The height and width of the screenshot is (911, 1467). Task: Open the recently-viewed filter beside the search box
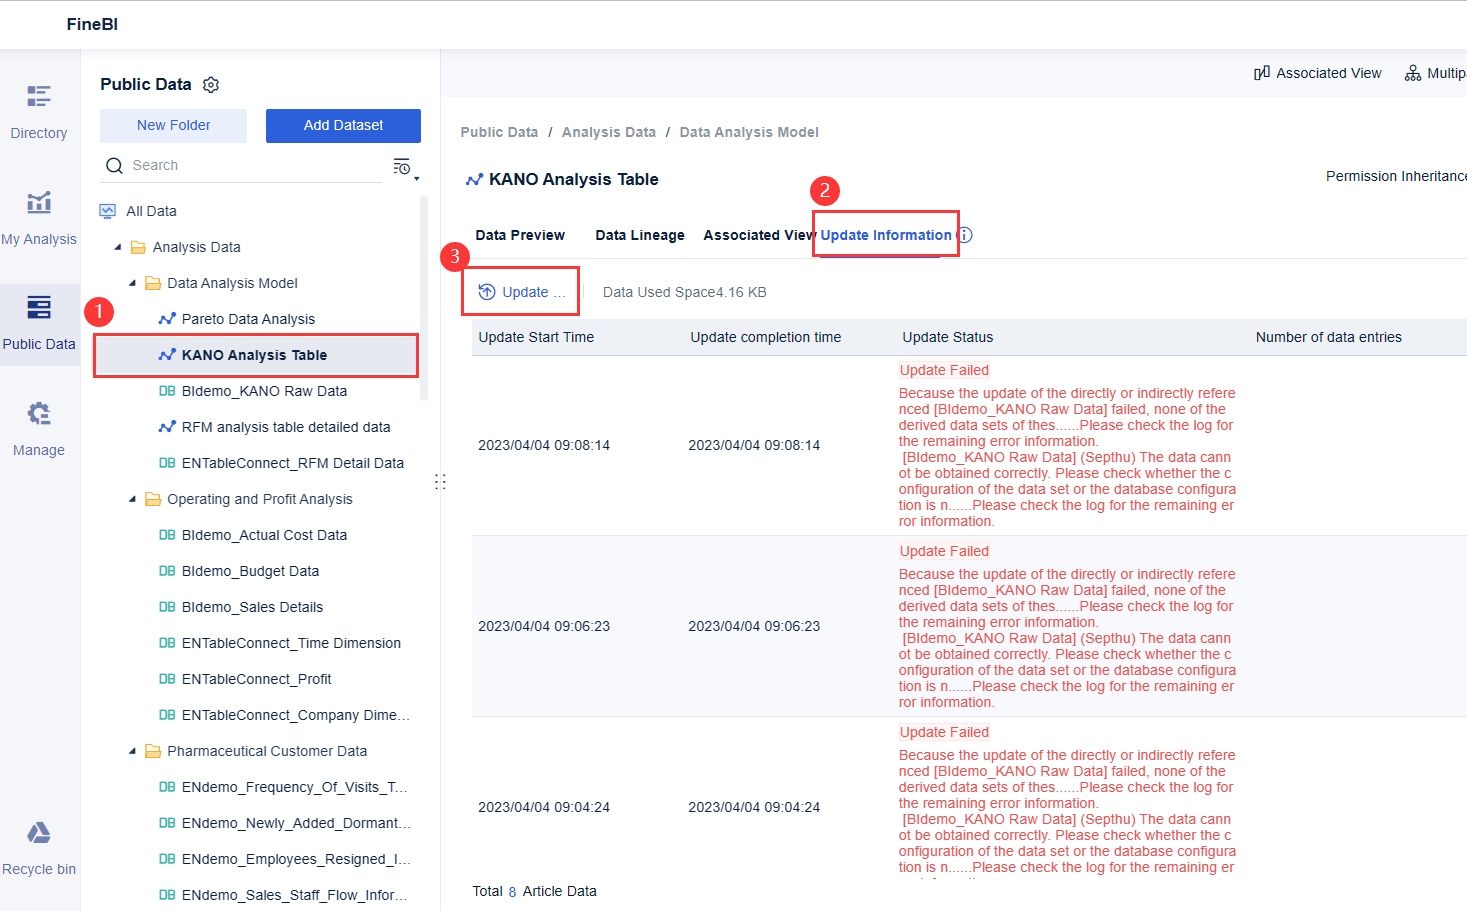coord(403,166)
